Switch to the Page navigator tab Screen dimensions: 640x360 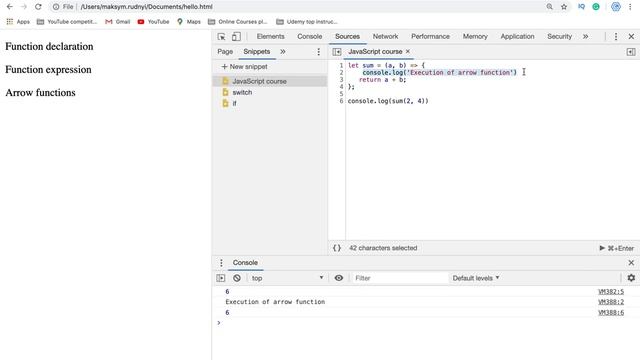225,51
